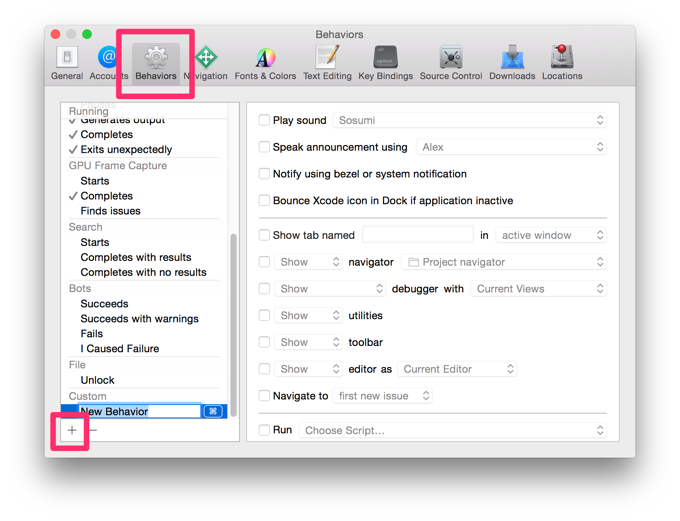Select Exits unexpectedly behavior

pos(126,149)
